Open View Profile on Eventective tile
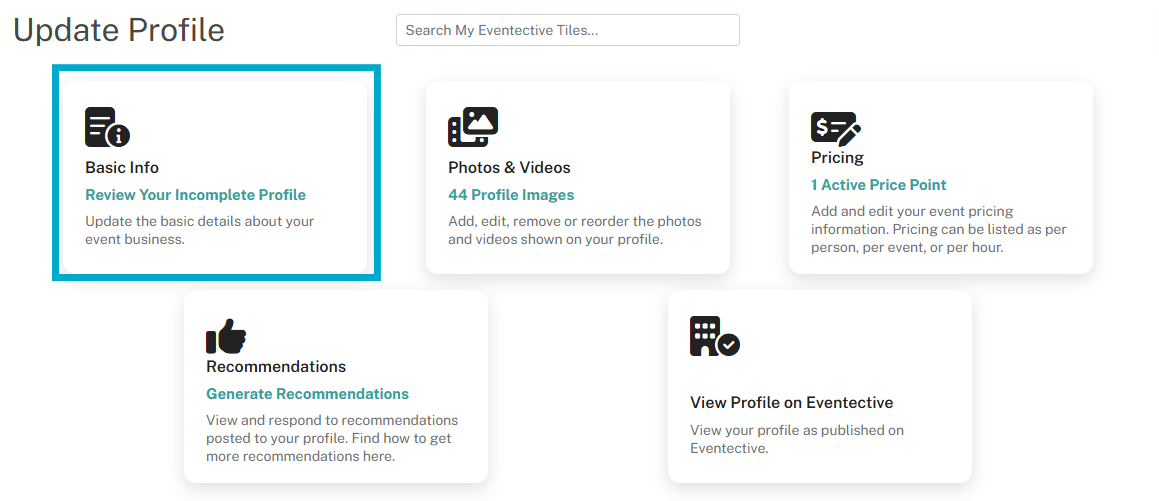1159x501 pixels. 820,386
